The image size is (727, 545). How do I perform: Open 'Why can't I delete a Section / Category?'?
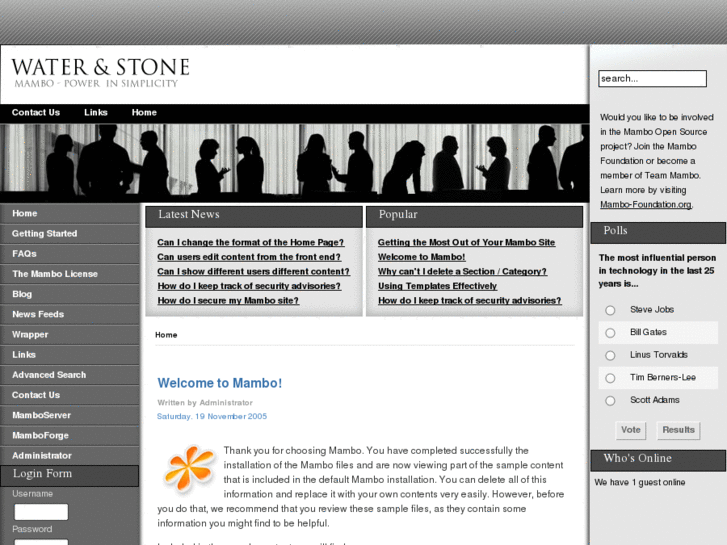click(x=462, y=271)
